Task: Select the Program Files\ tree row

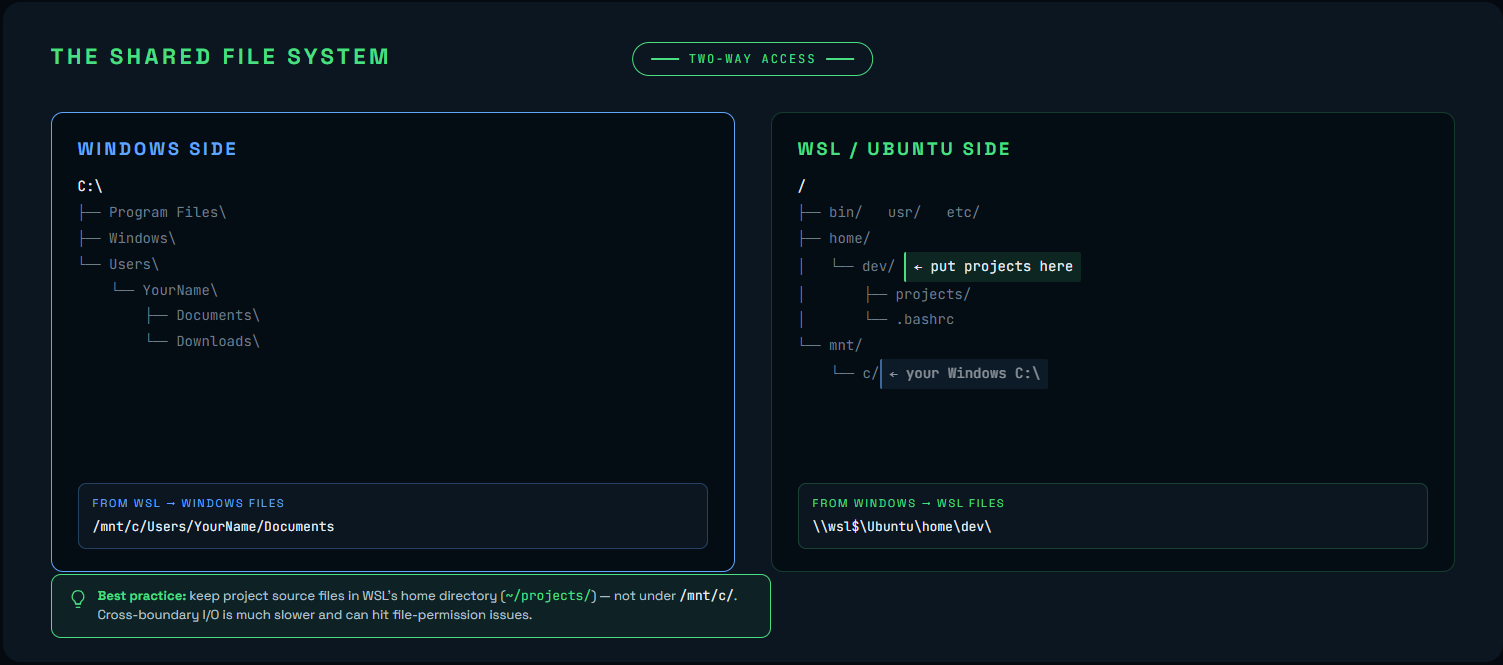Action: (x=152, y=212)
